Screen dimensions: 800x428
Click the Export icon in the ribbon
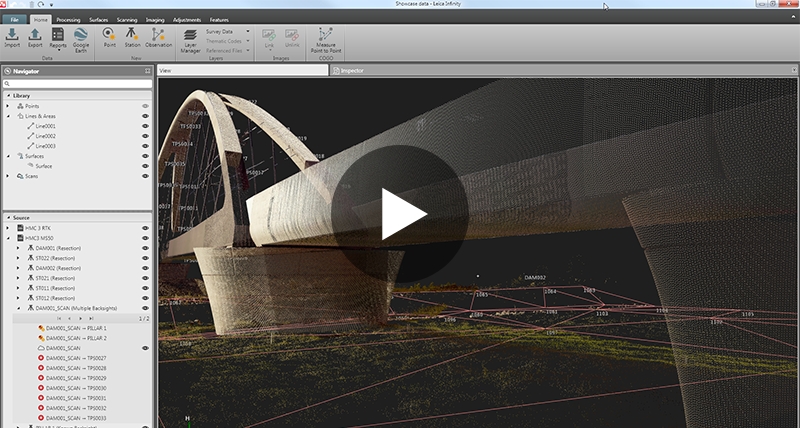click(x=36, y=36)
